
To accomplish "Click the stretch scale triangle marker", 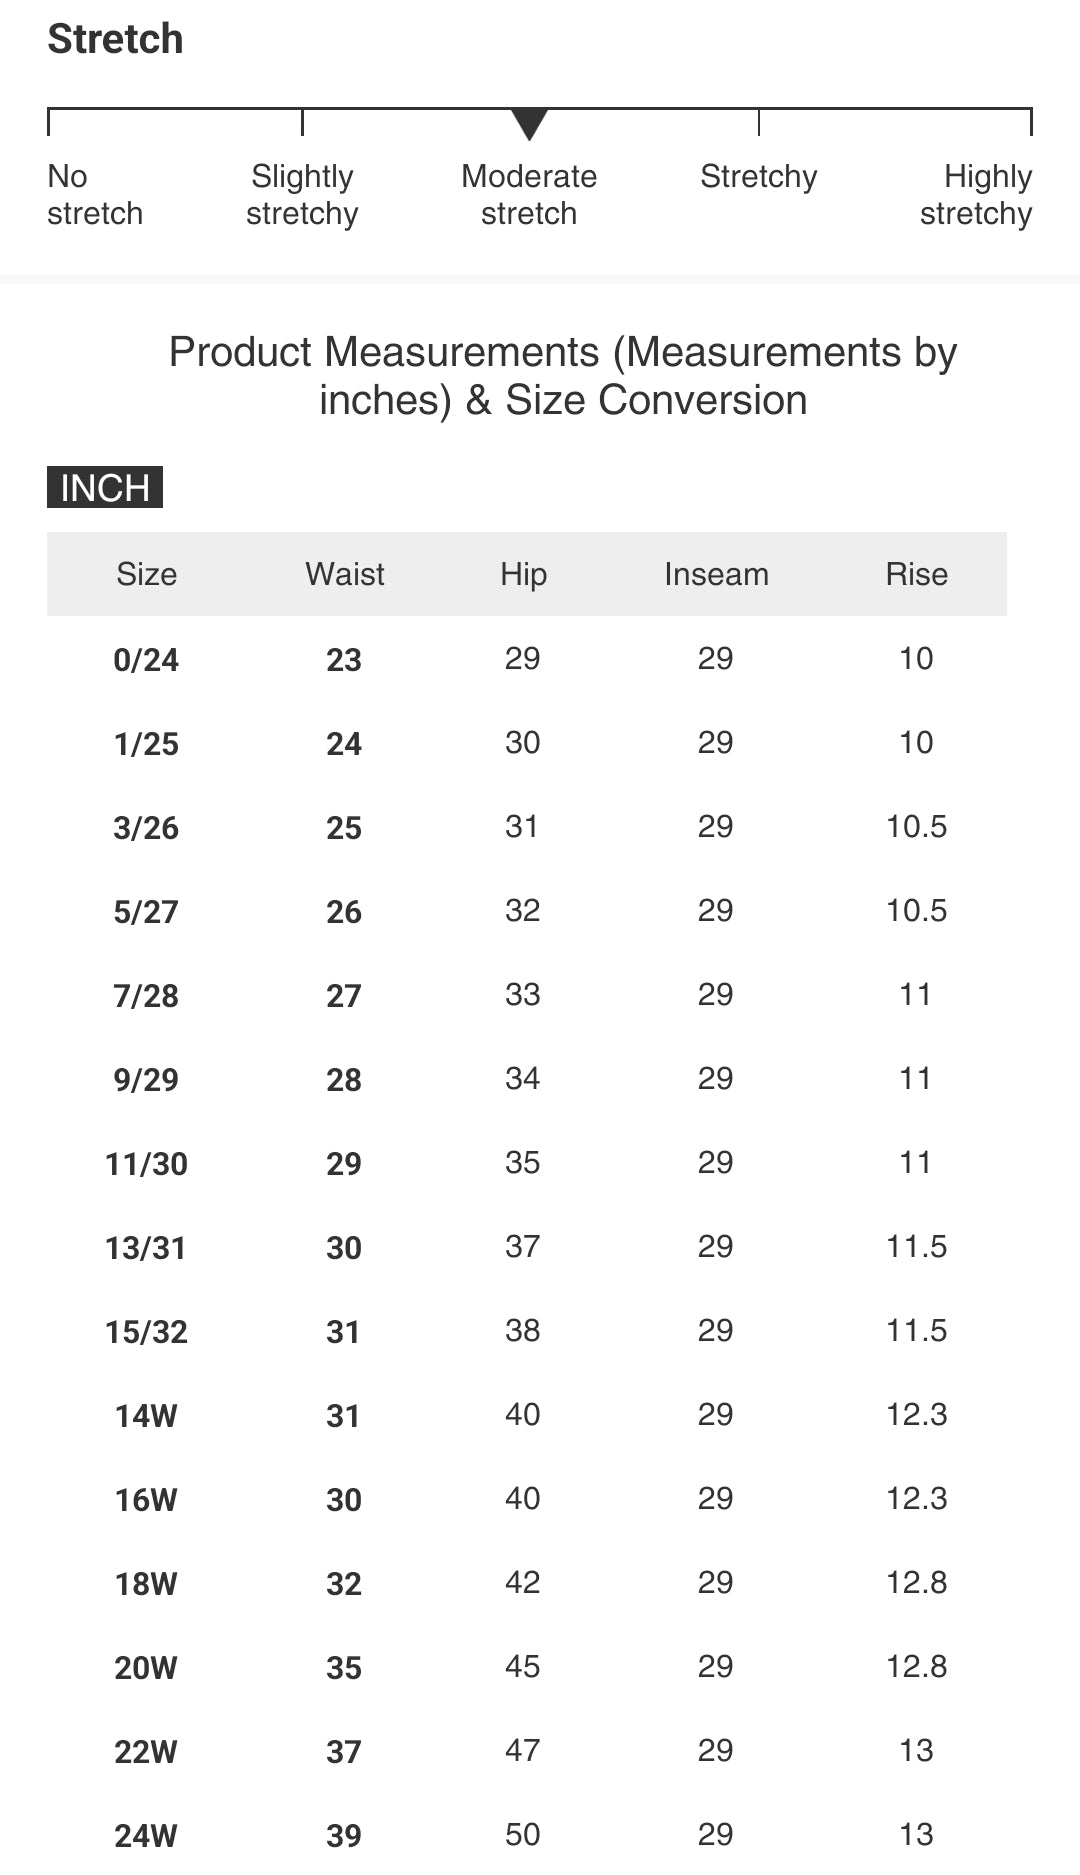I will coord(529,124).
